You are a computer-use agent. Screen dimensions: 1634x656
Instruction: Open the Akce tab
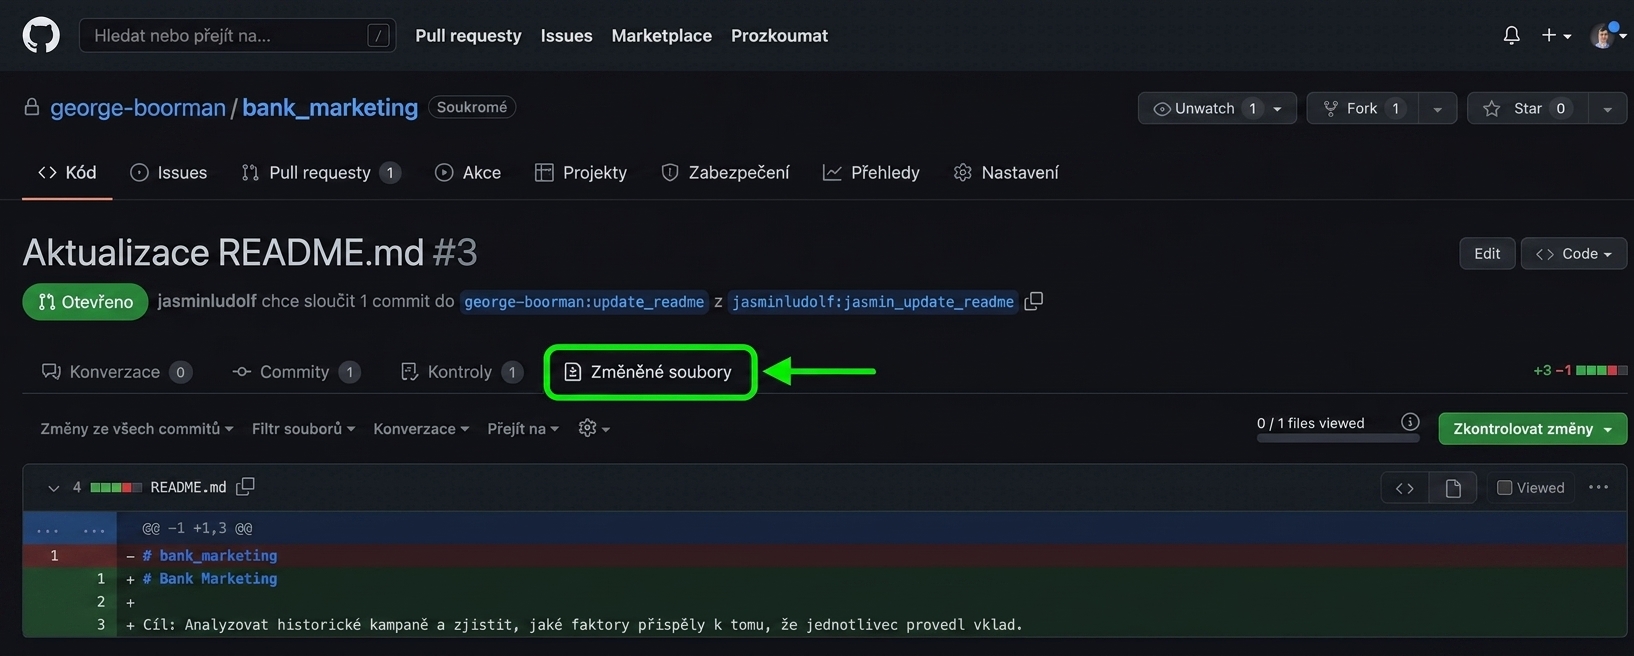tap(468, 172)
